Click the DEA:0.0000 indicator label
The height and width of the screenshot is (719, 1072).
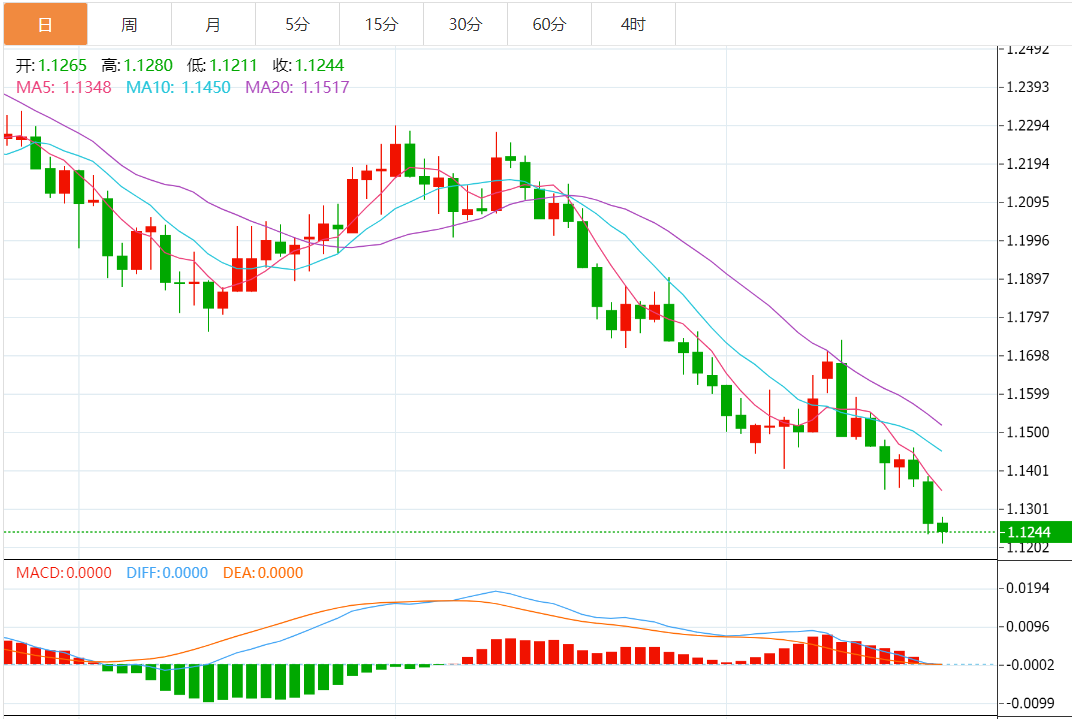coord(263,573)
